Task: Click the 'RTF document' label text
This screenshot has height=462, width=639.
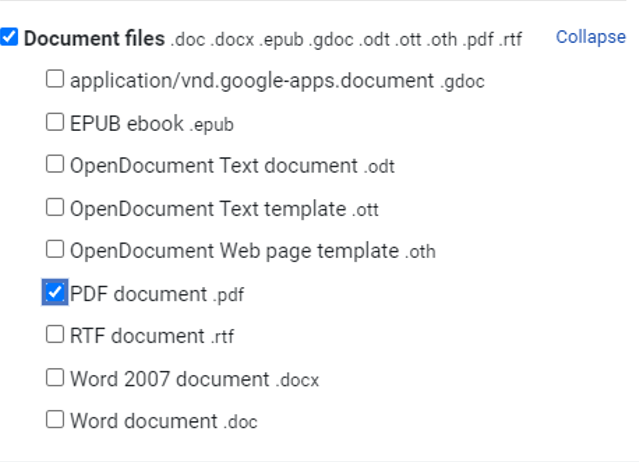Action: [x=137, y=336]
